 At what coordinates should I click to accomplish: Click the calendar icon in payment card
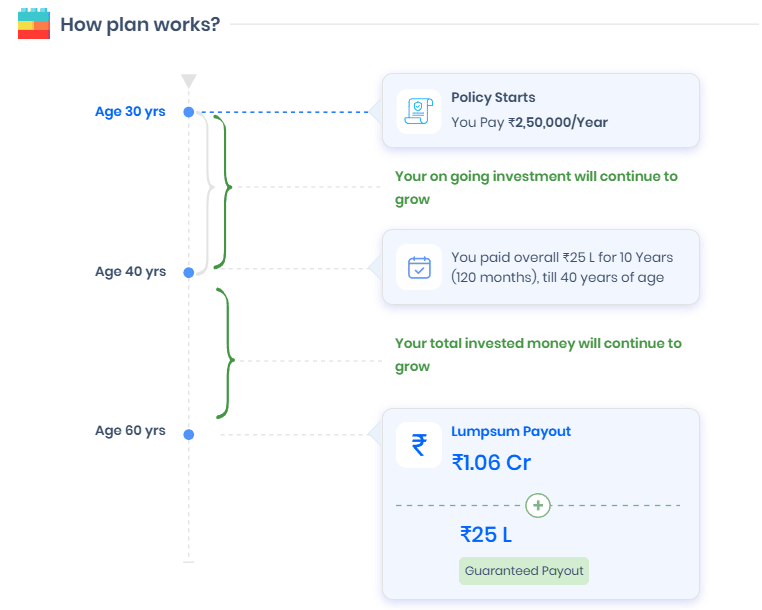(x=418, y=267)
